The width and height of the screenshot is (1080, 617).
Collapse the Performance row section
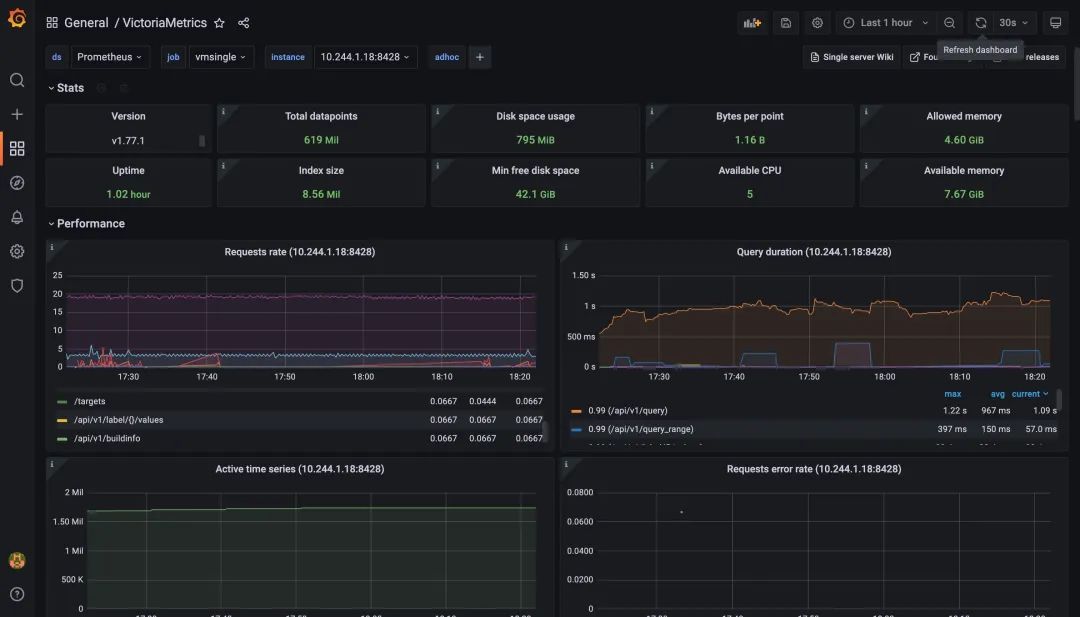90,224
